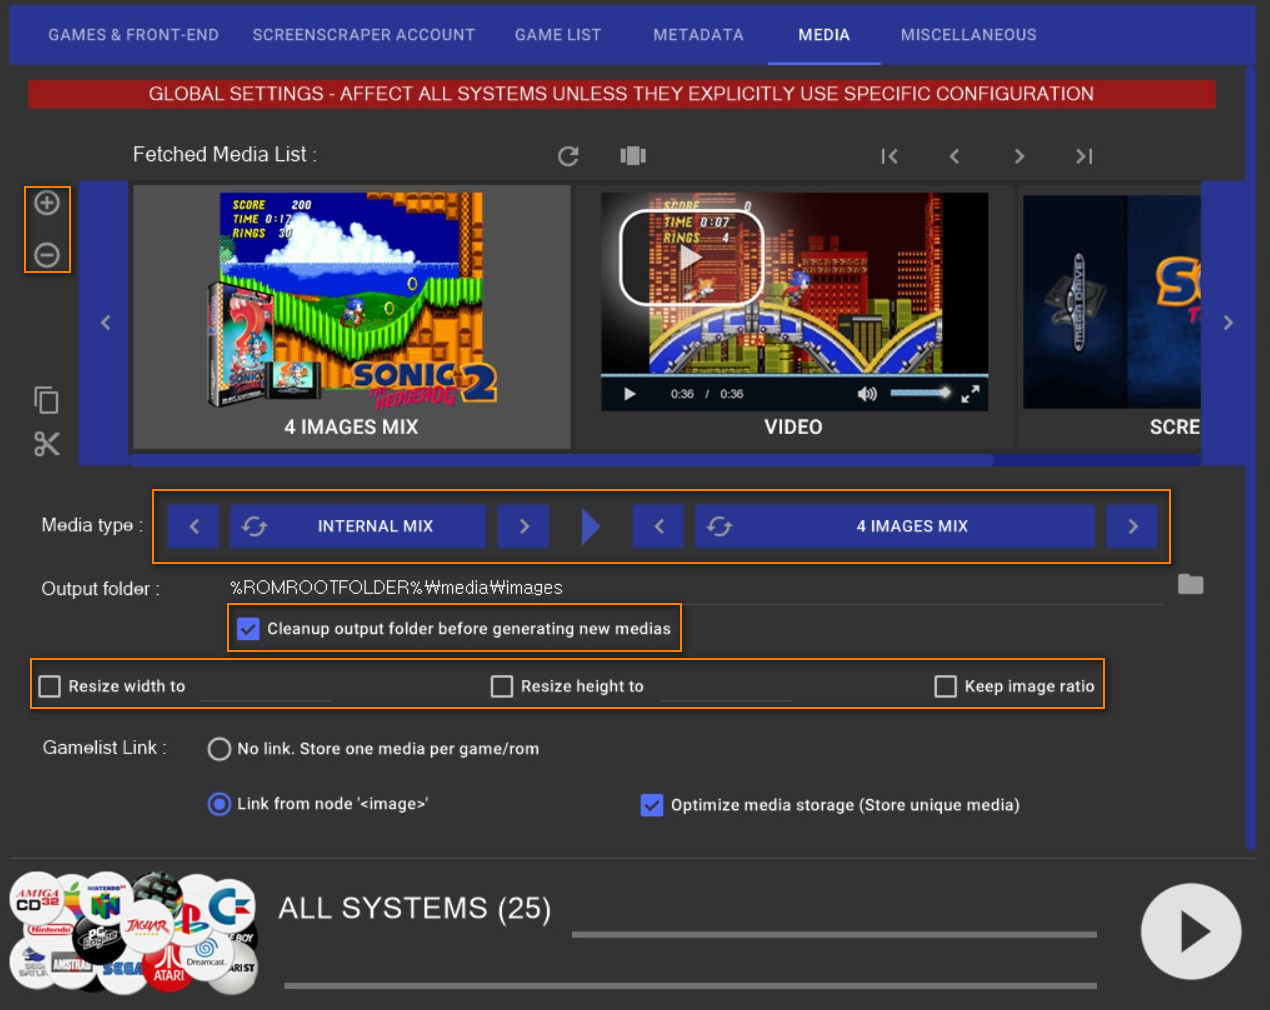Click the systems logo cluster
This screenshot has width=1270, height=1010.
[x=134, y=932]
